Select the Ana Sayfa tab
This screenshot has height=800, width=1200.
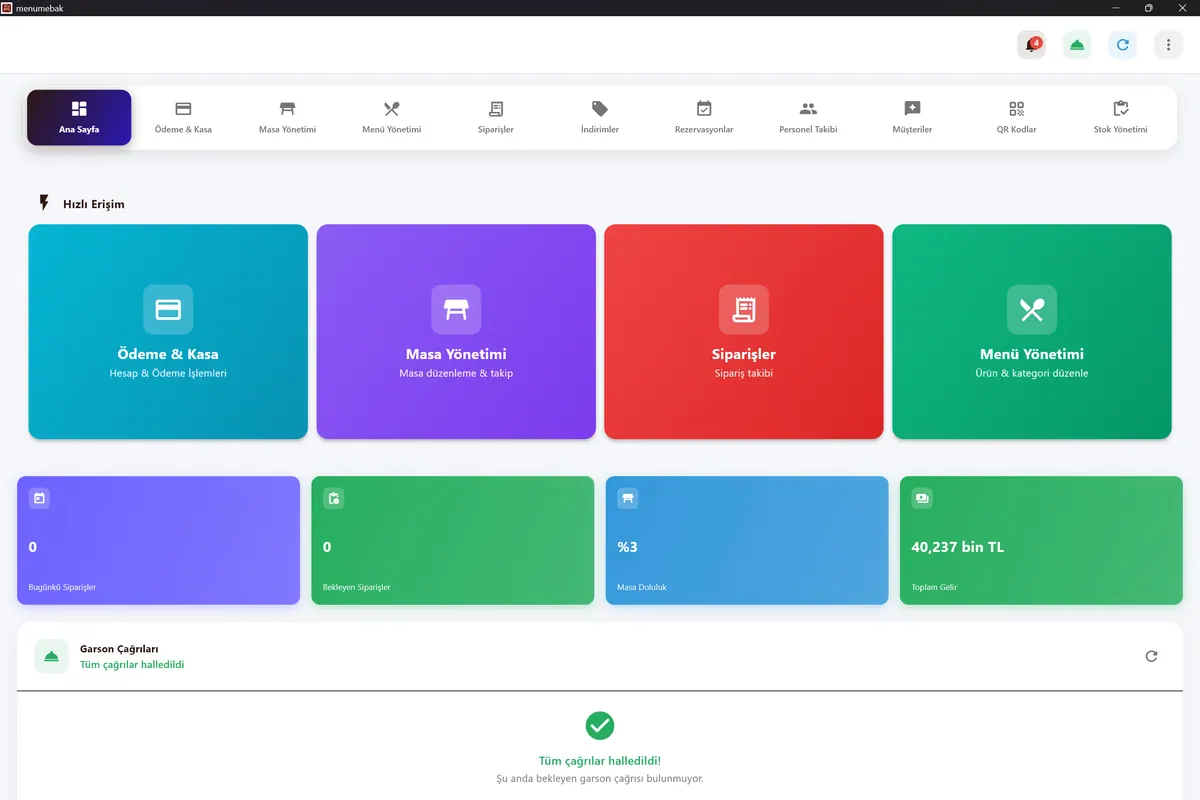[79, 118]
